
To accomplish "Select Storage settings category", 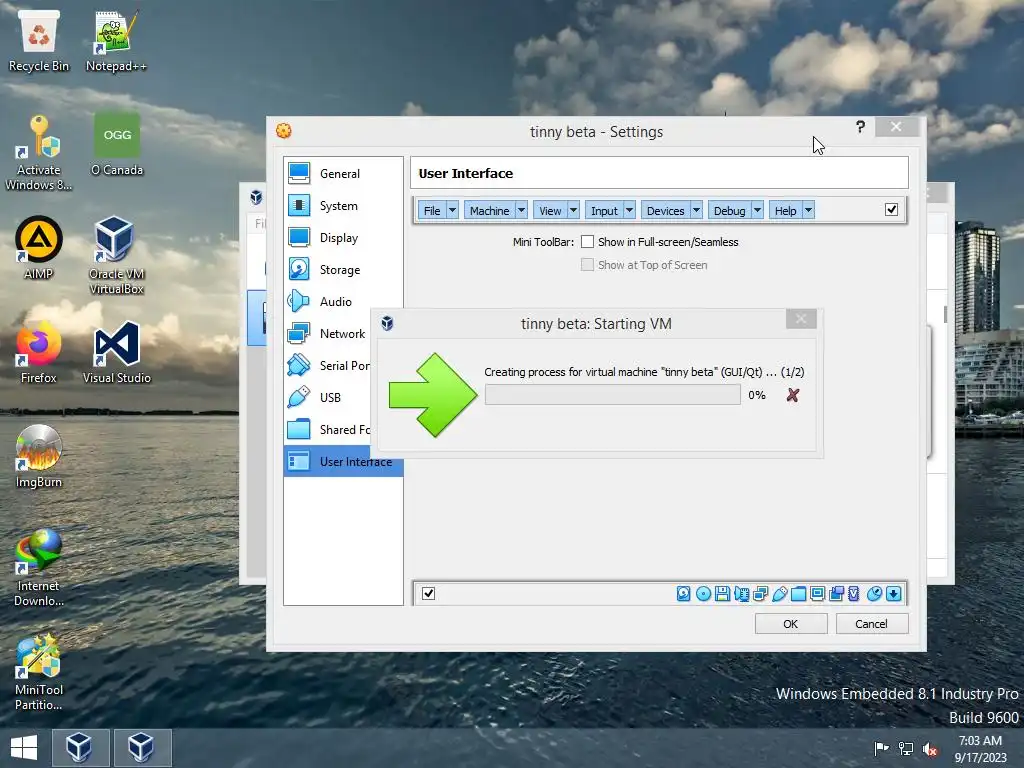I will [x=344, y=269].
